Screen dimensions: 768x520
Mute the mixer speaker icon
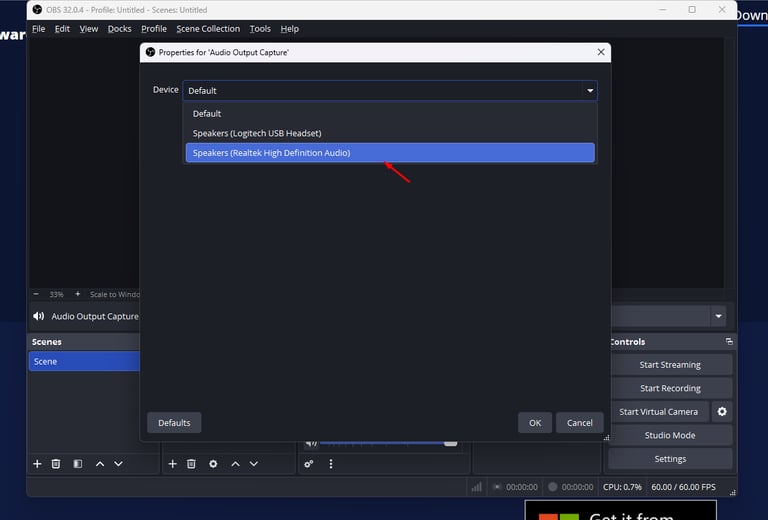(311, 444)
